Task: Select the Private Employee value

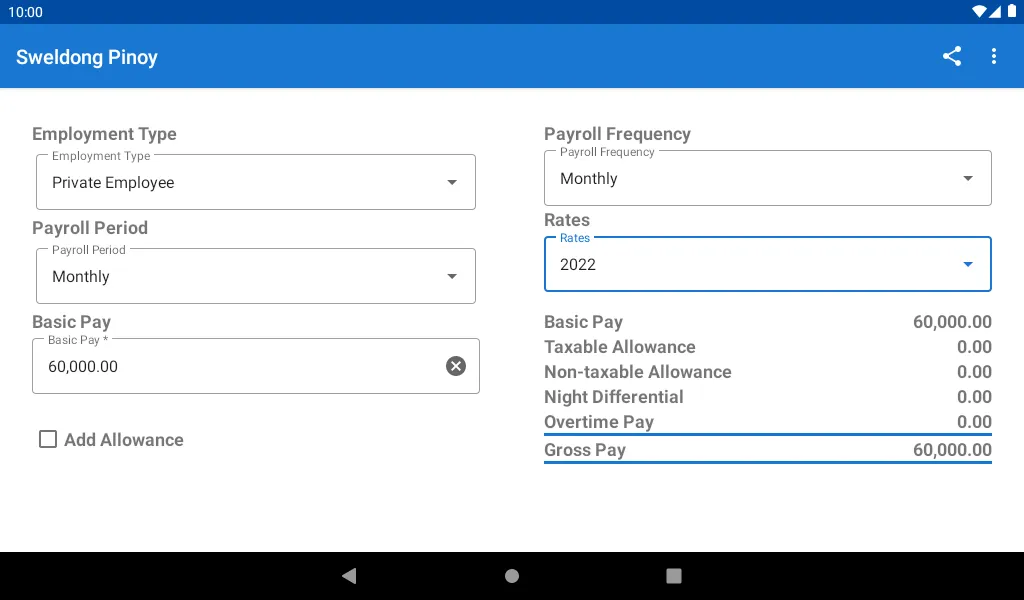Action: click(113, 183)
